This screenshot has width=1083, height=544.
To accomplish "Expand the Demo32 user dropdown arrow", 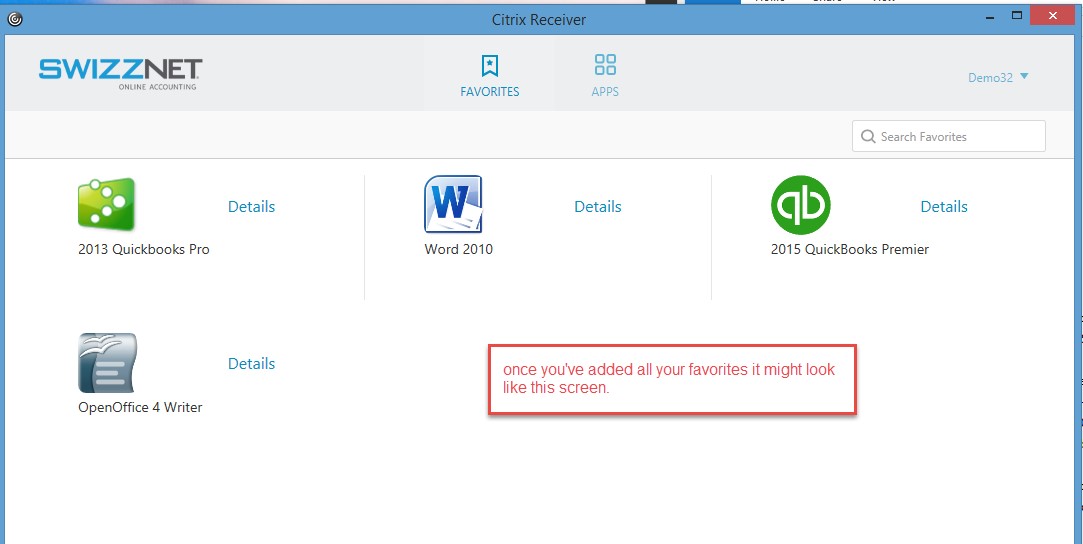I will click(1024, 77).
